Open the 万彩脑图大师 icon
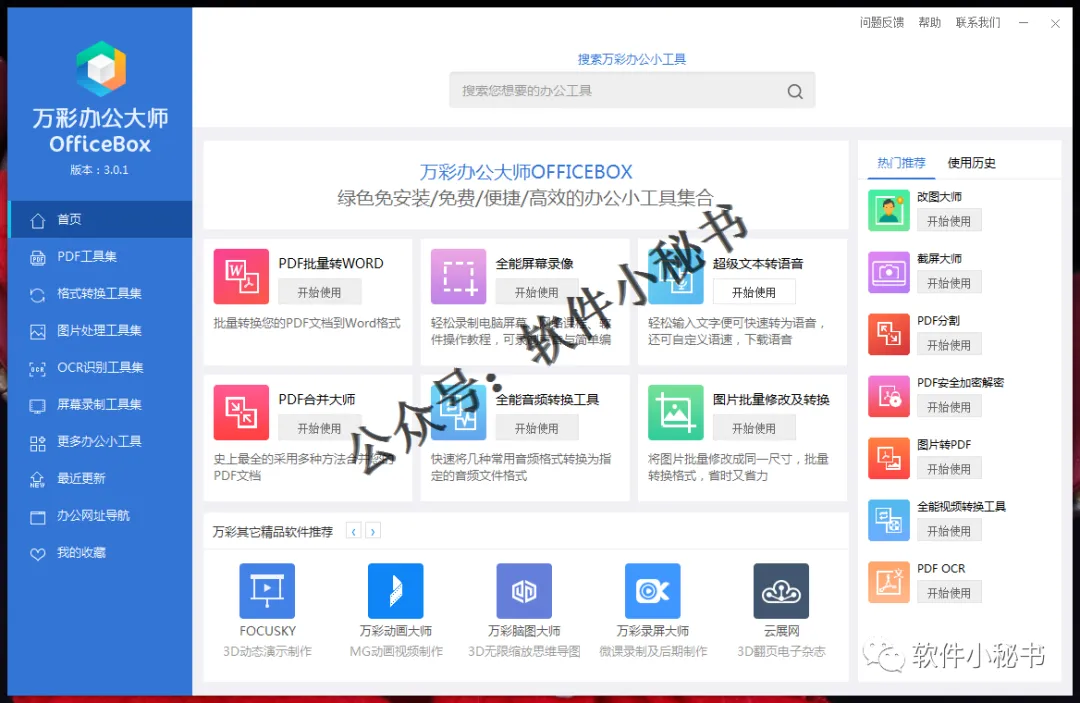 [x=524, y=591]
